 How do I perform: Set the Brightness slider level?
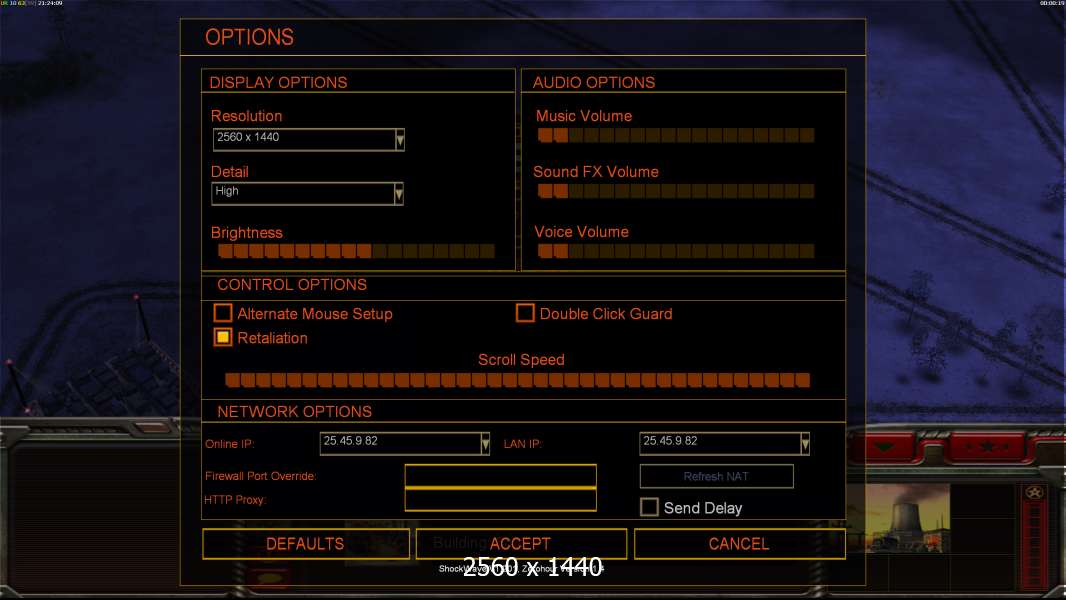[x=356, y=251]
